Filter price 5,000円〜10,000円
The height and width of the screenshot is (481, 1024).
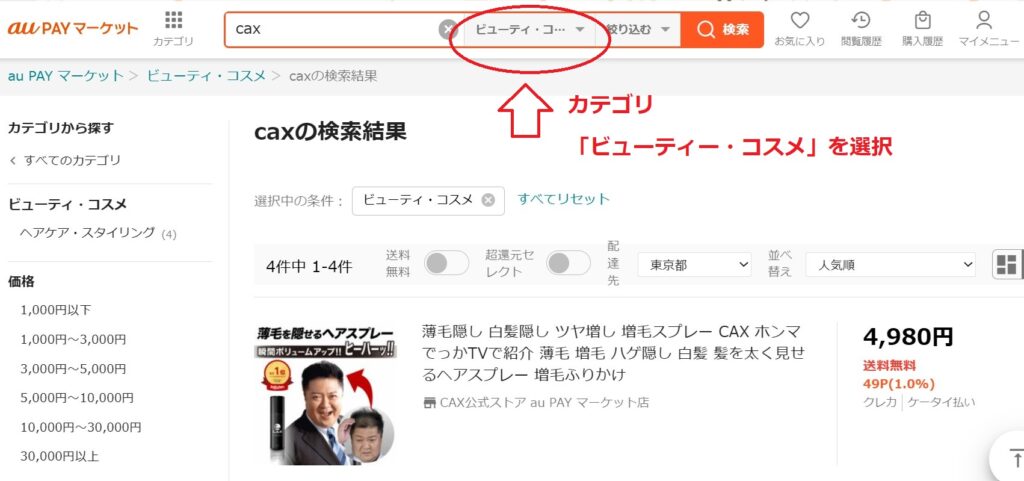(x=77, y=397)
